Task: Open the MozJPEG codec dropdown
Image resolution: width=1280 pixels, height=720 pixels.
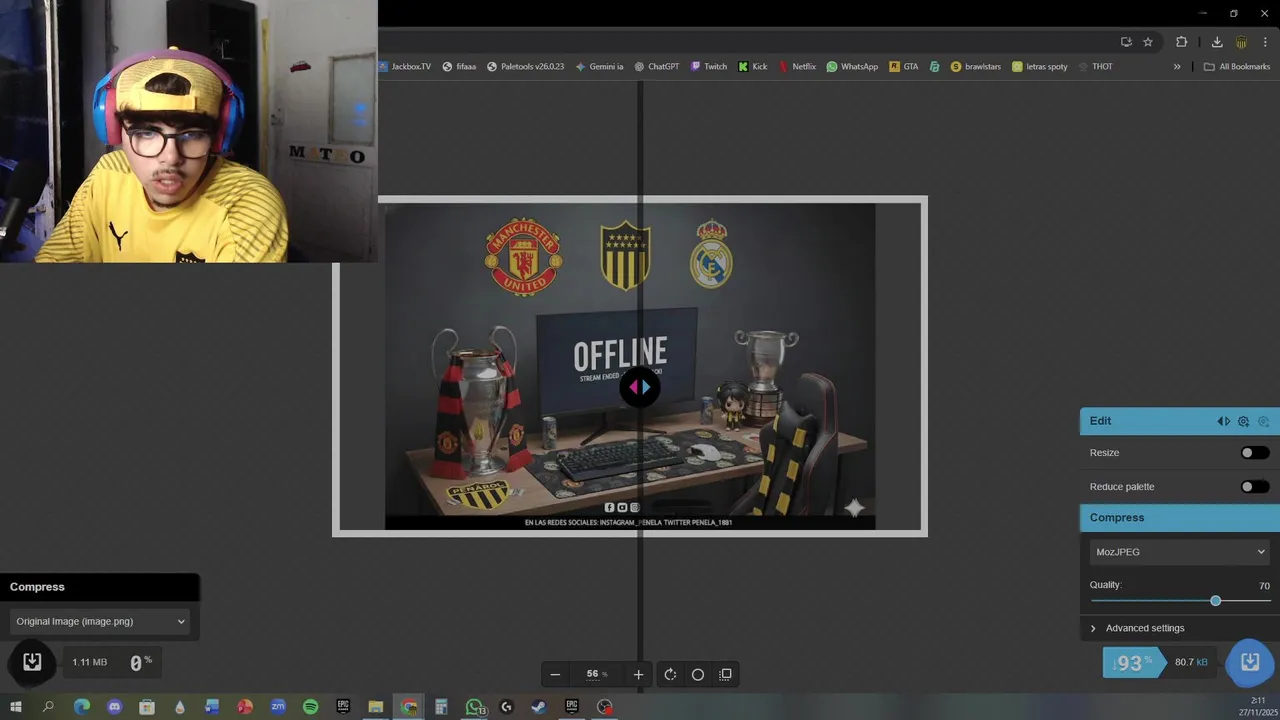Action: tap(1179, 552)
